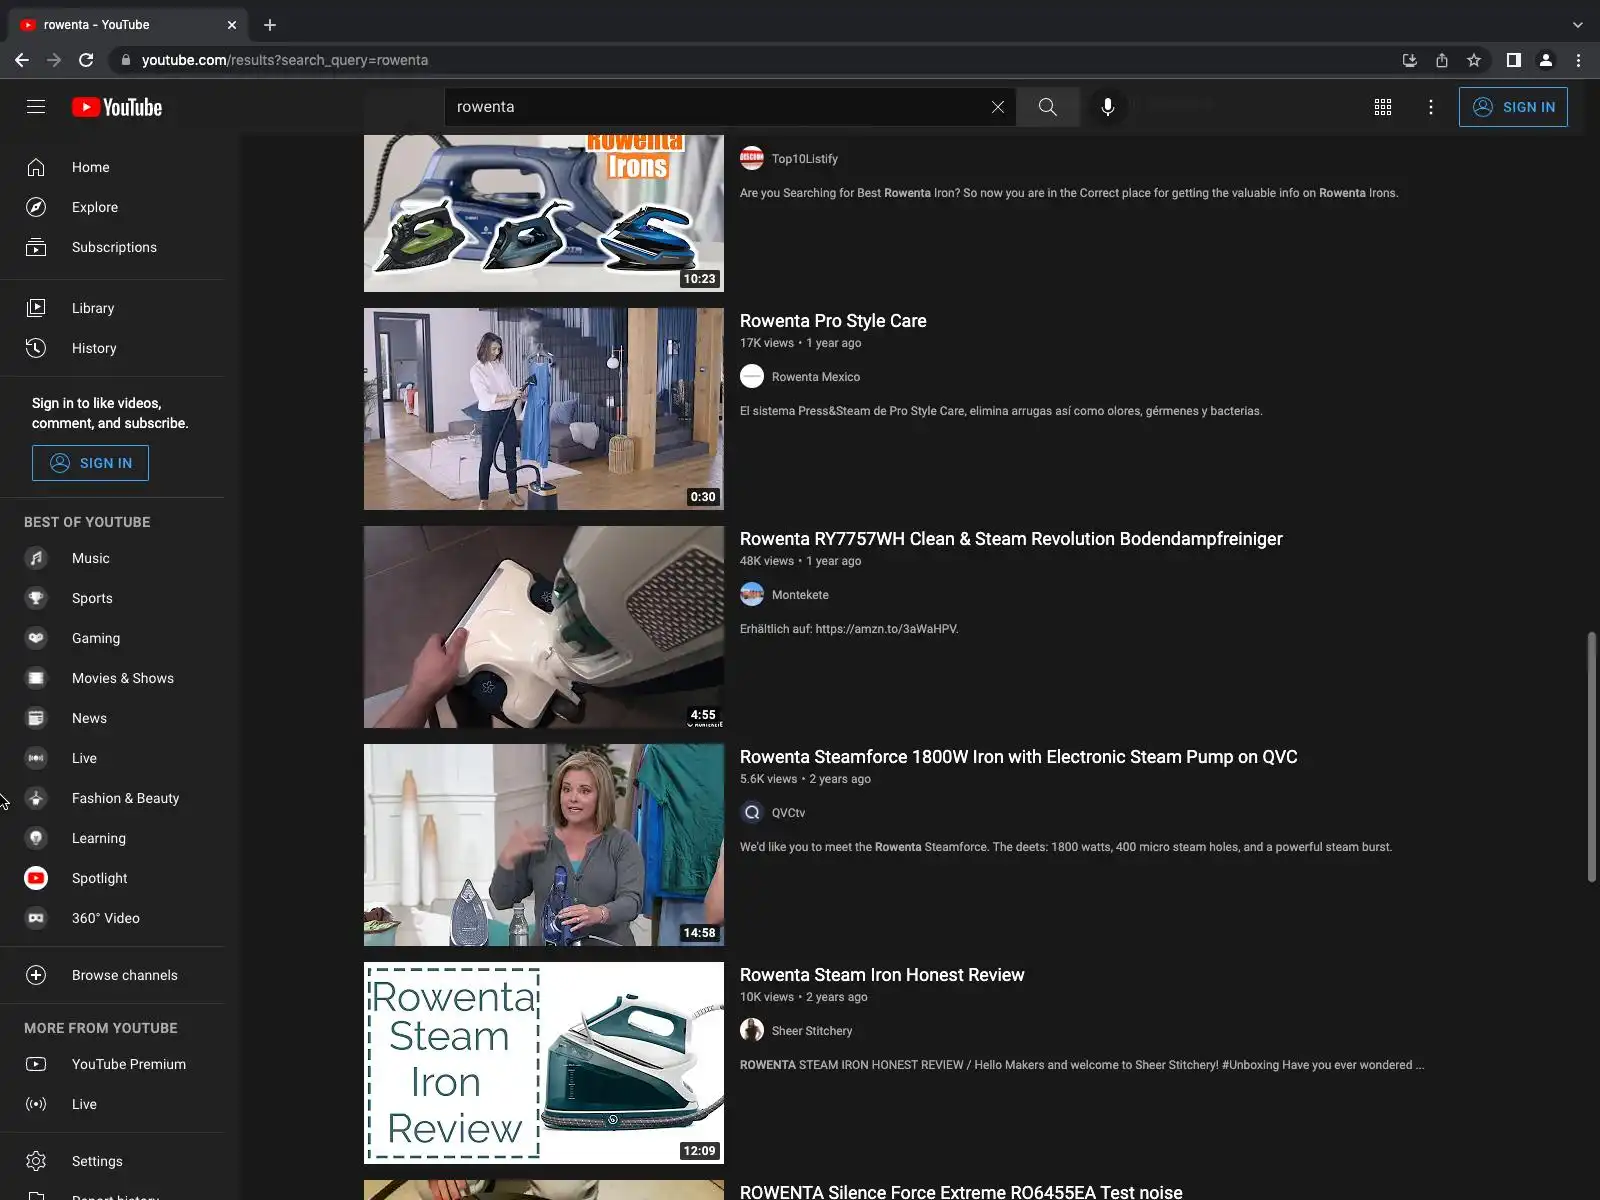Click the Bodendampfreiniger video thumbnail
1600x1200 pixels.
[x=544, y=627]
